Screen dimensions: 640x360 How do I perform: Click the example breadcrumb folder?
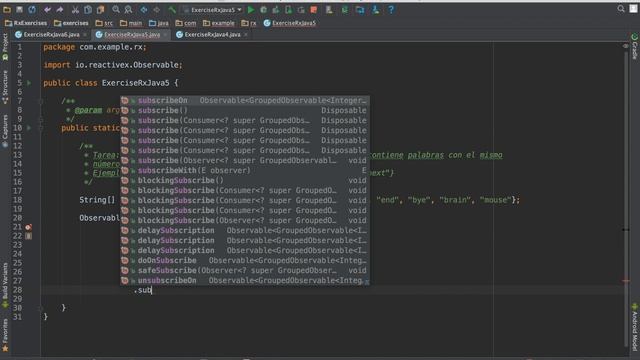[219, 23]
